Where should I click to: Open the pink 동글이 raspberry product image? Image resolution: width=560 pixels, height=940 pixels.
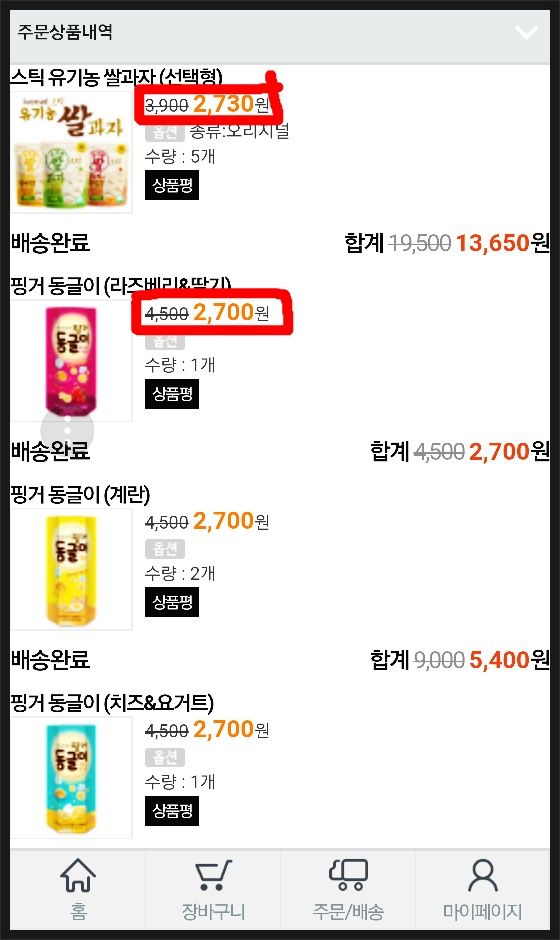point(71,360)
